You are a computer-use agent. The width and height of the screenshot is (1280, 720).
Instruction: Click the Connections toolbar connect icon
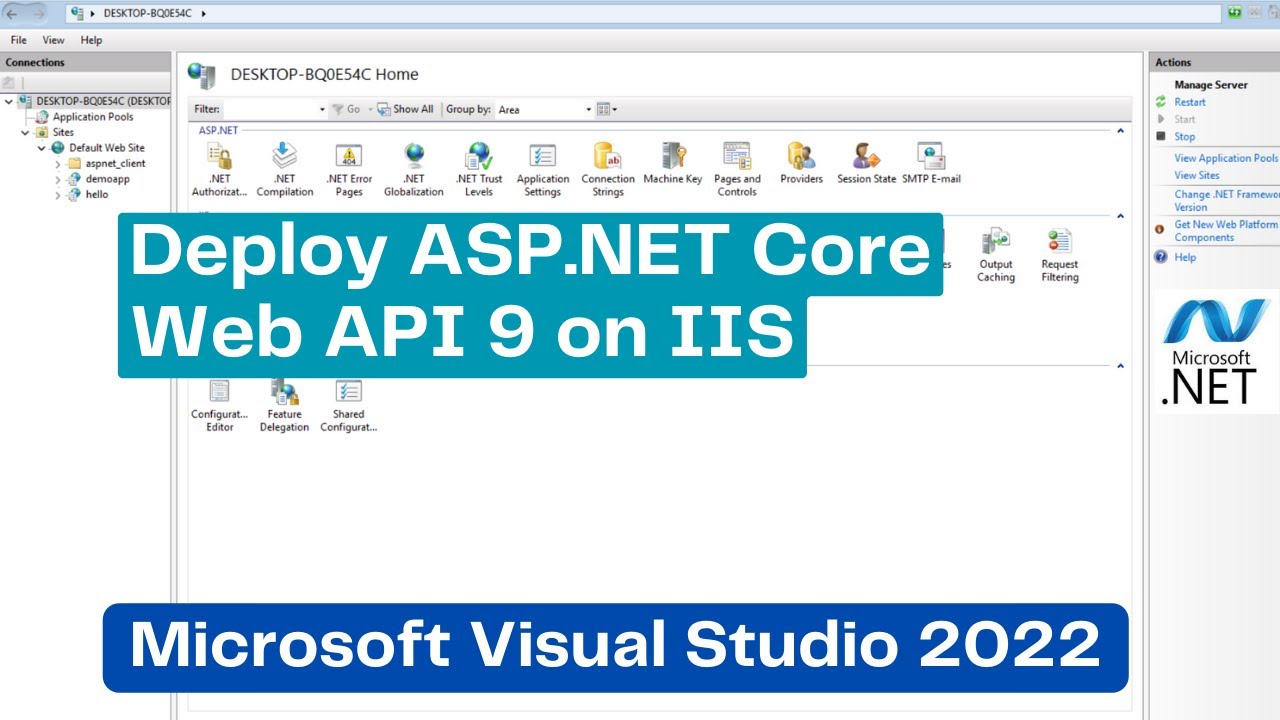[9, 83]
